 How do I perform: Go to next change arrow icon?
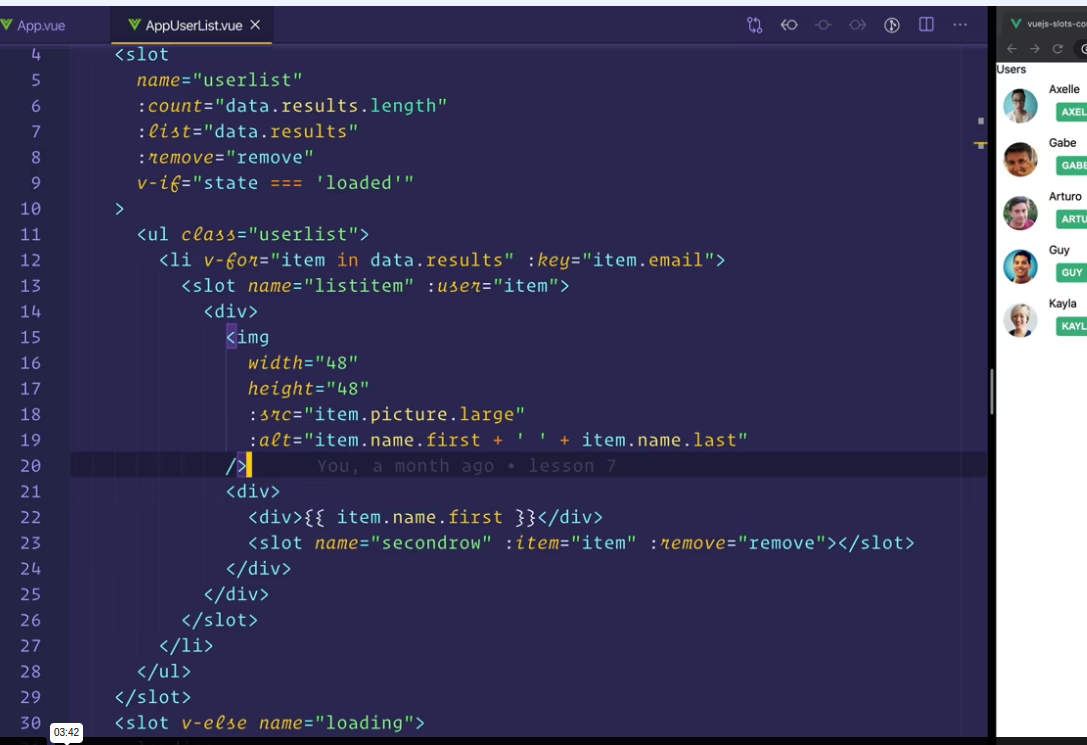pos(858,25)
